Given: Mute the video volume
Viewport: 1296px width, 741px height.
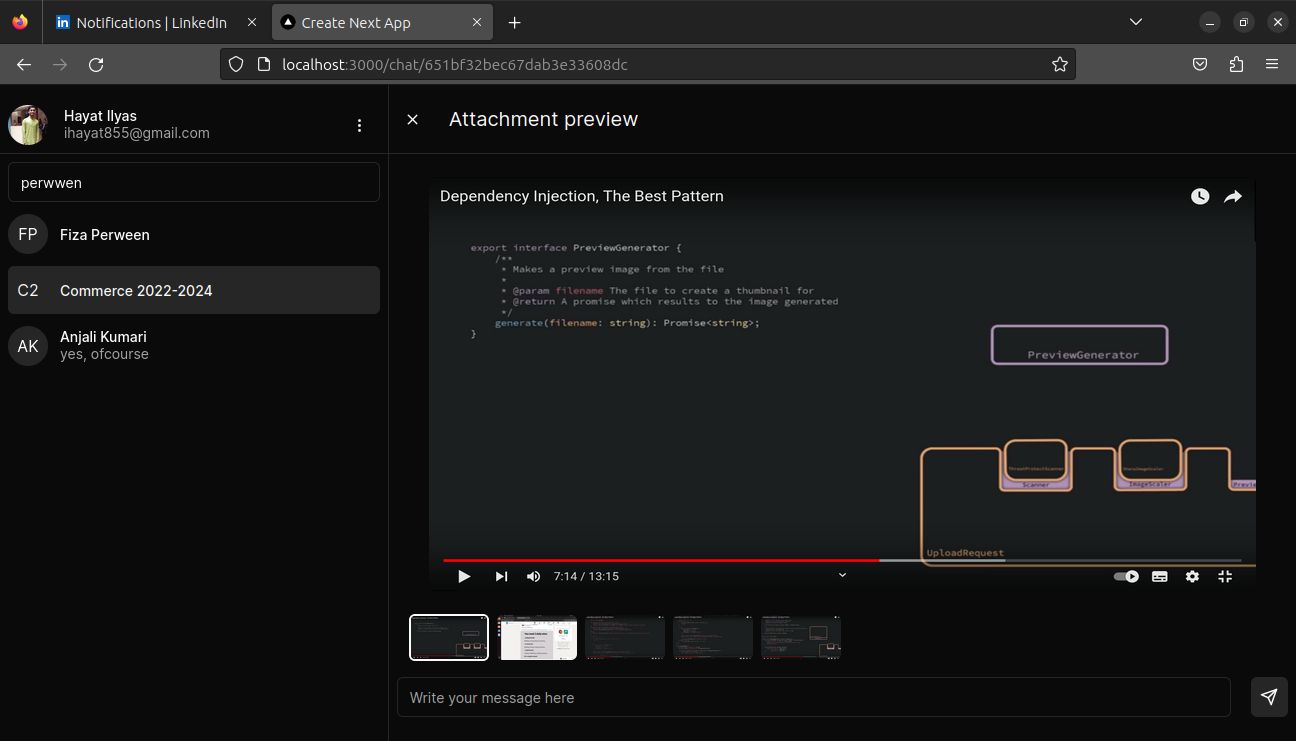Looking at the screenshot, I should tap(534, 576).
